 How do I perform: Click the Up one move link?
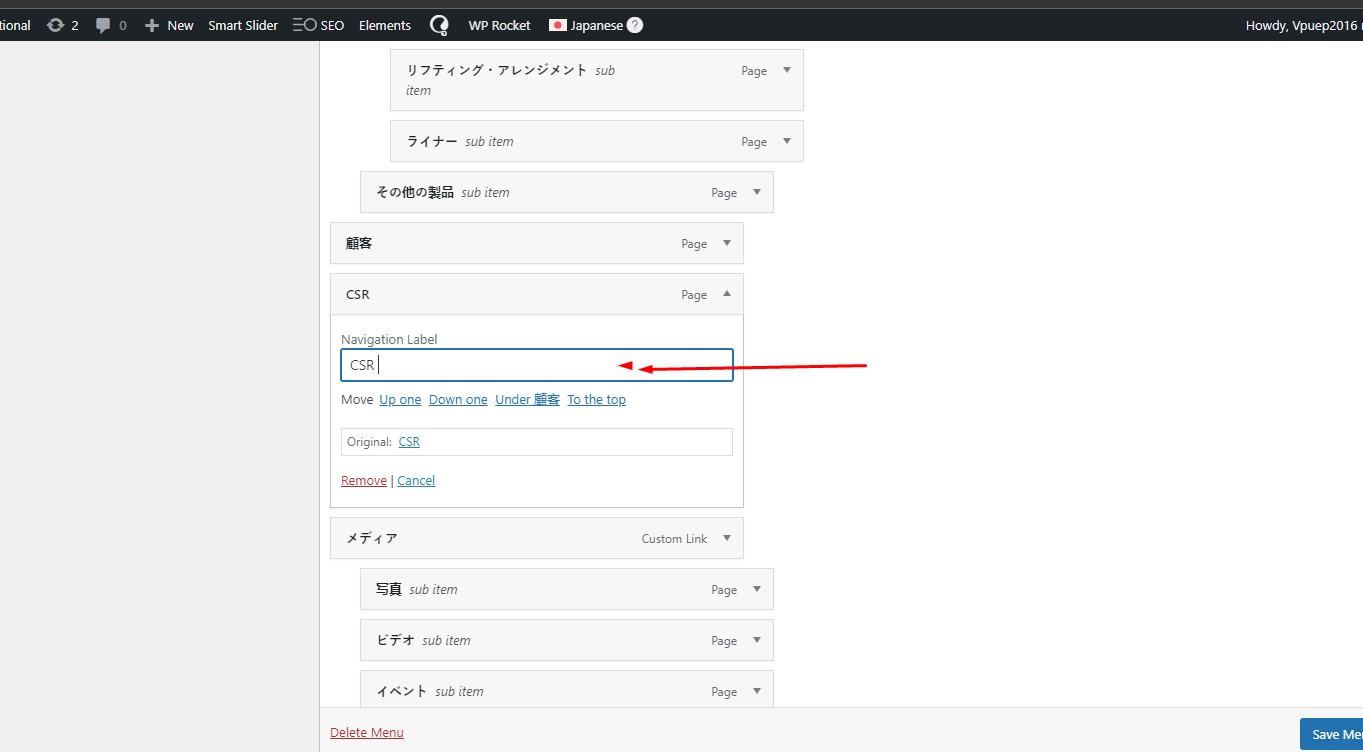tap(400, 399)
